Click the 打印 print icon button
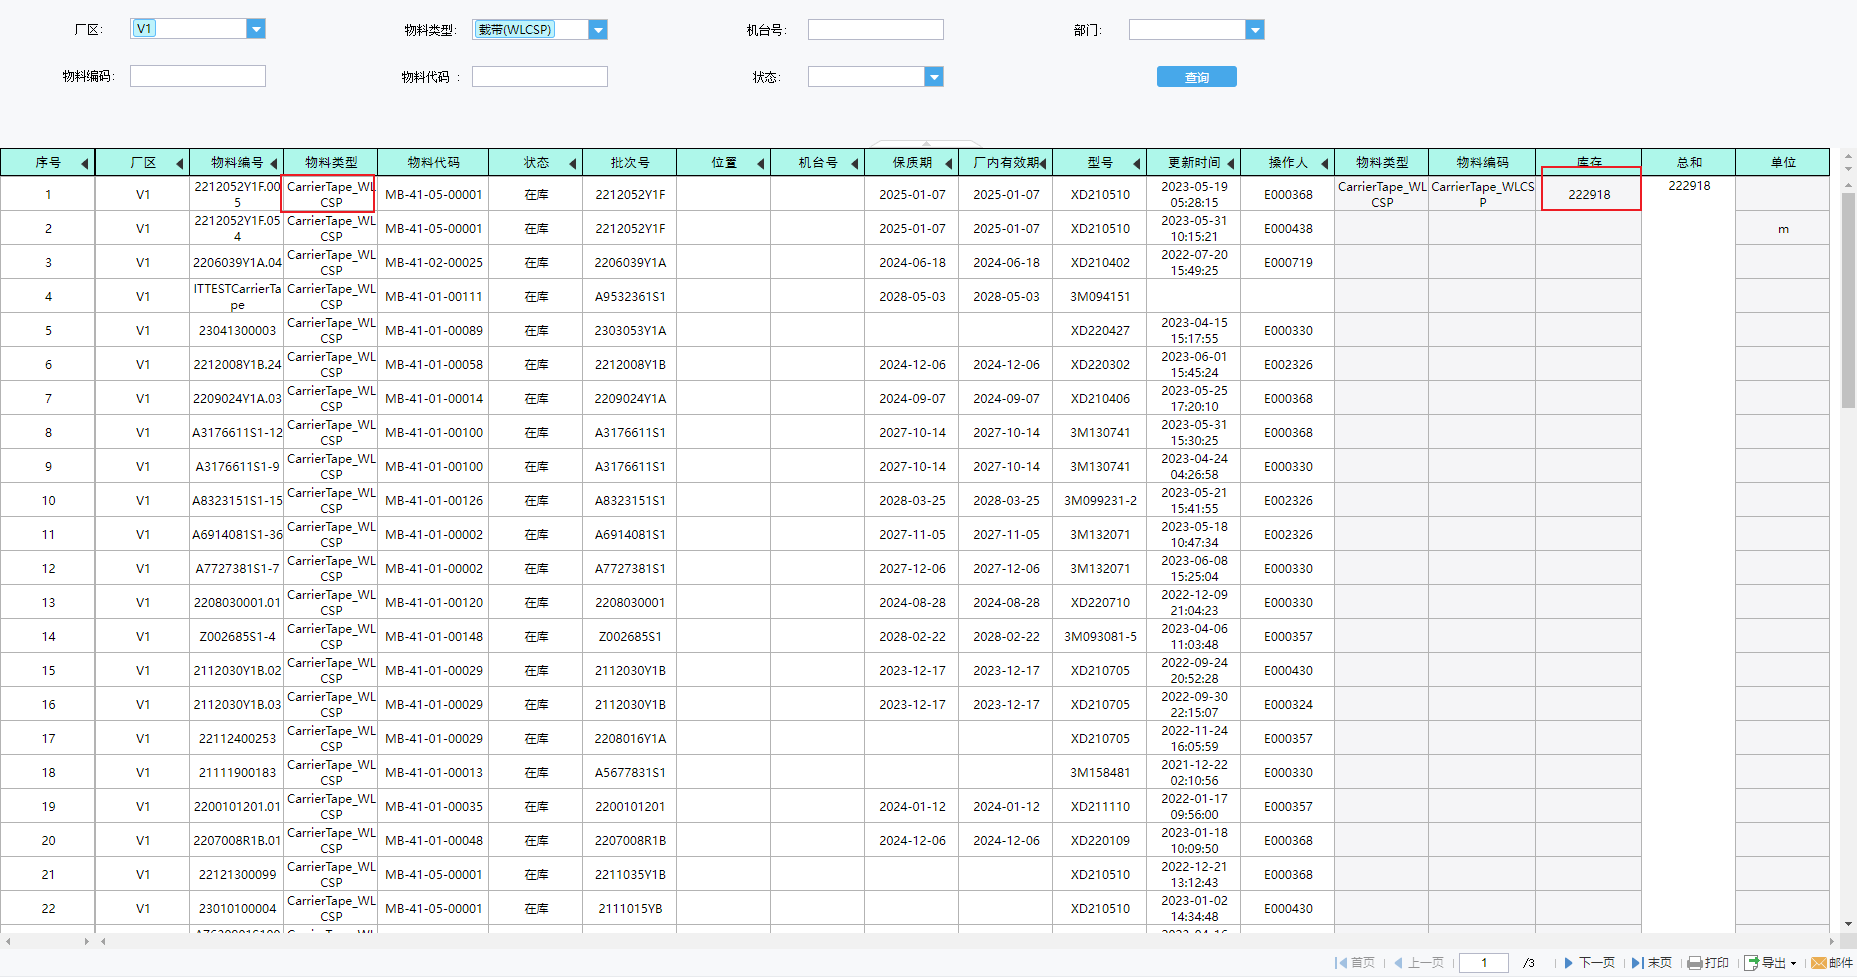The image size is (1857, 977). 1708,963
